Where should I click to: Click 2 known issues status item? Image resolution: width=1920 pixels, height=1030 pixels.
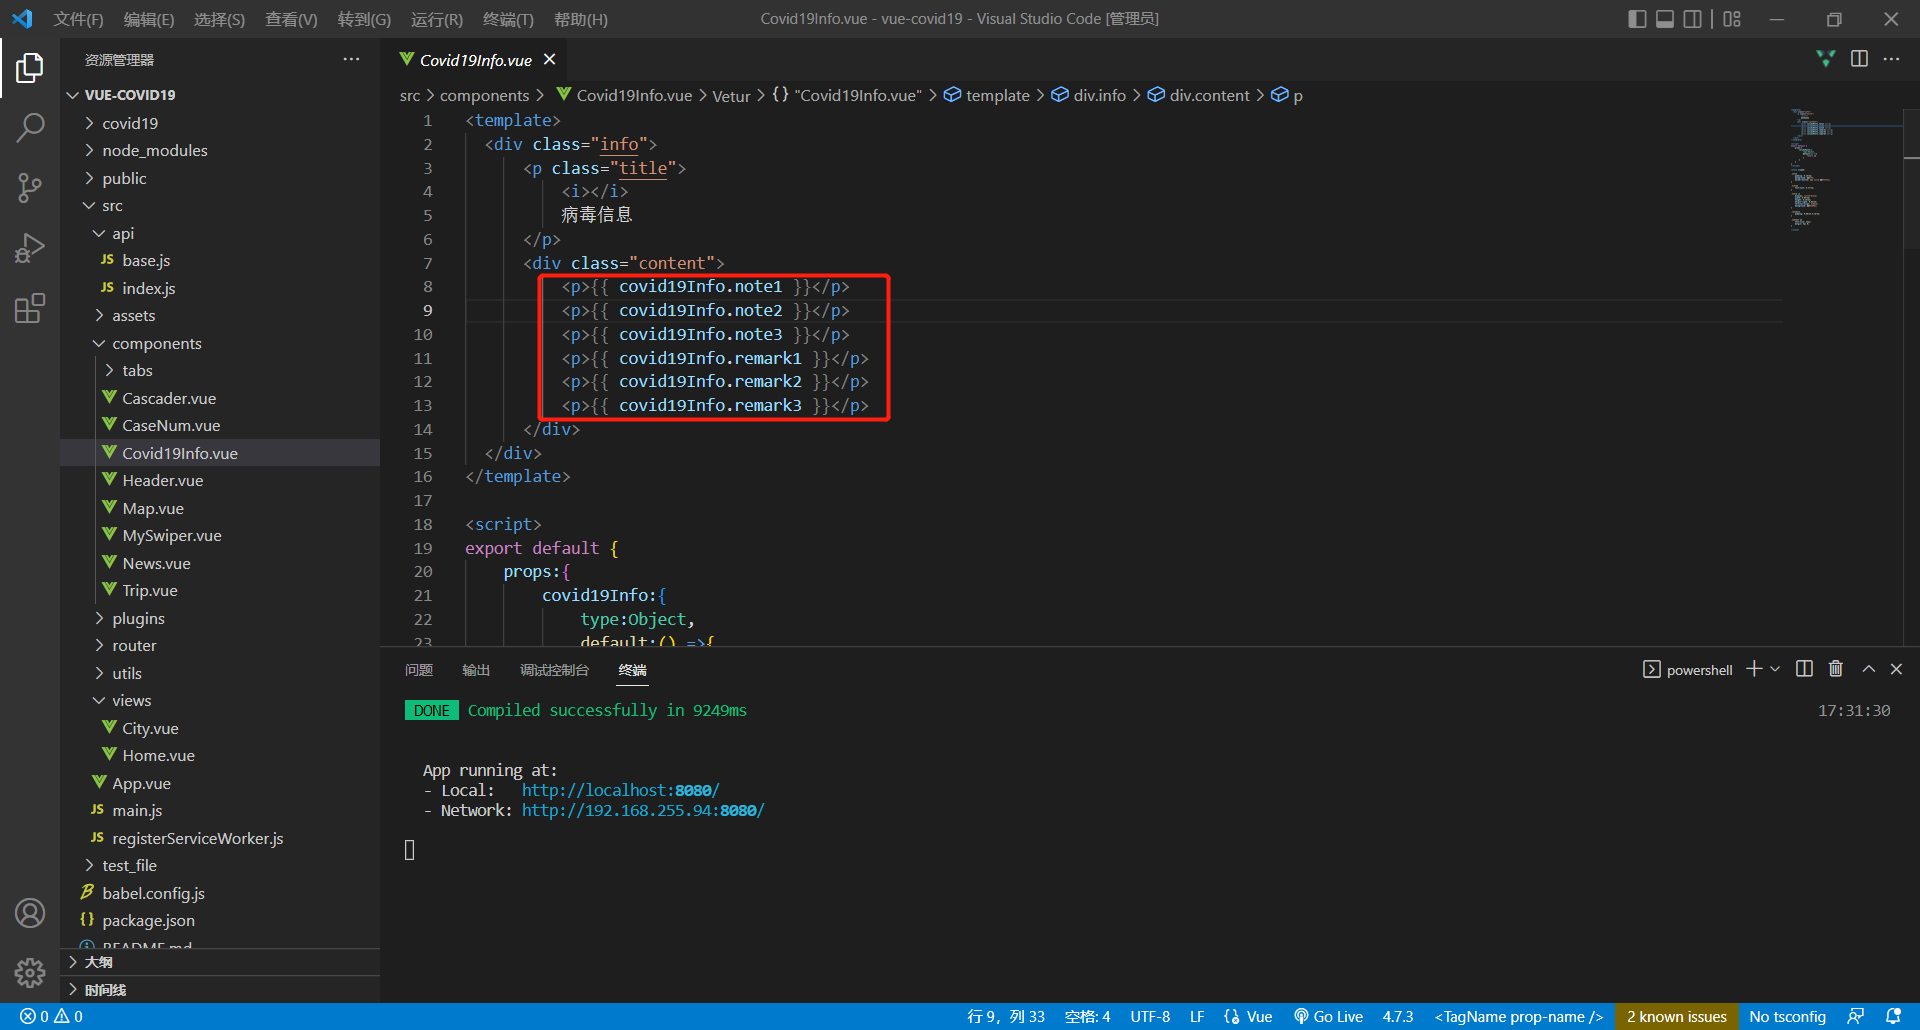click(1677, 1016)
